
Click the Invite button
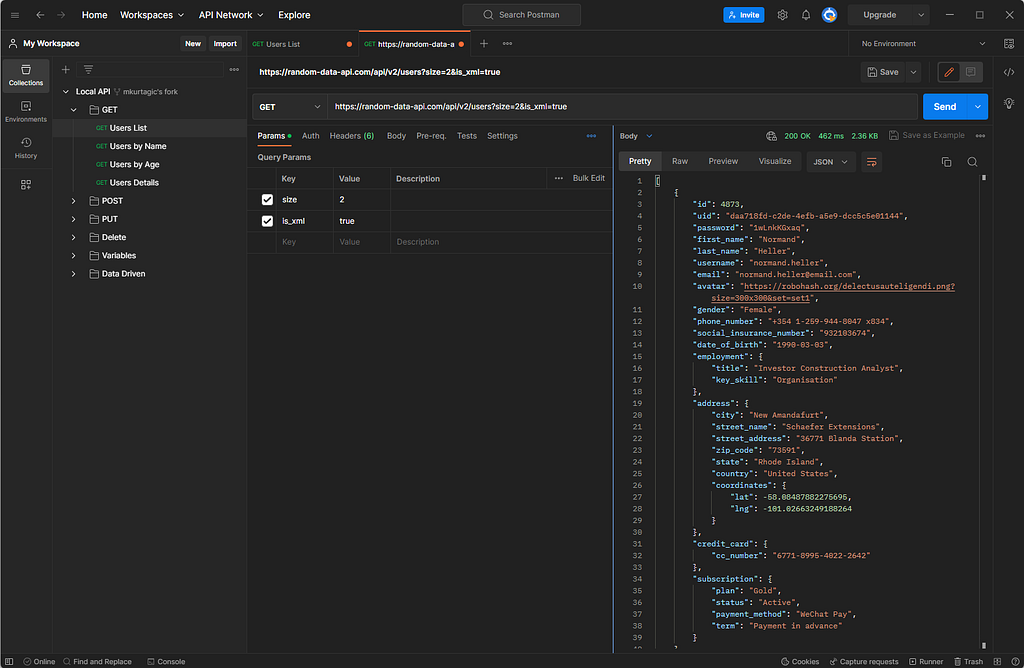coord(744,15)
